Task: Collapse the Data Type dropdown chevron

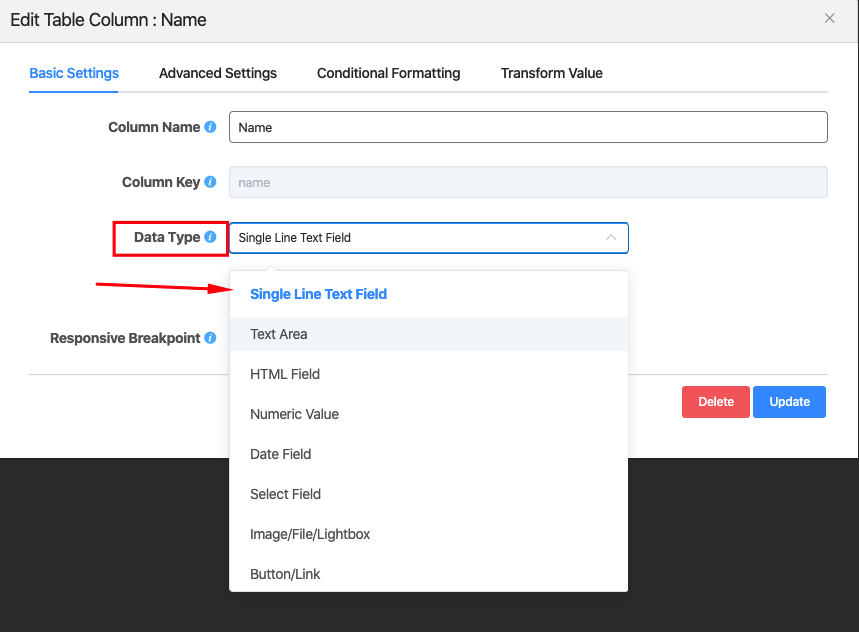Action: (x=610, y=237)
